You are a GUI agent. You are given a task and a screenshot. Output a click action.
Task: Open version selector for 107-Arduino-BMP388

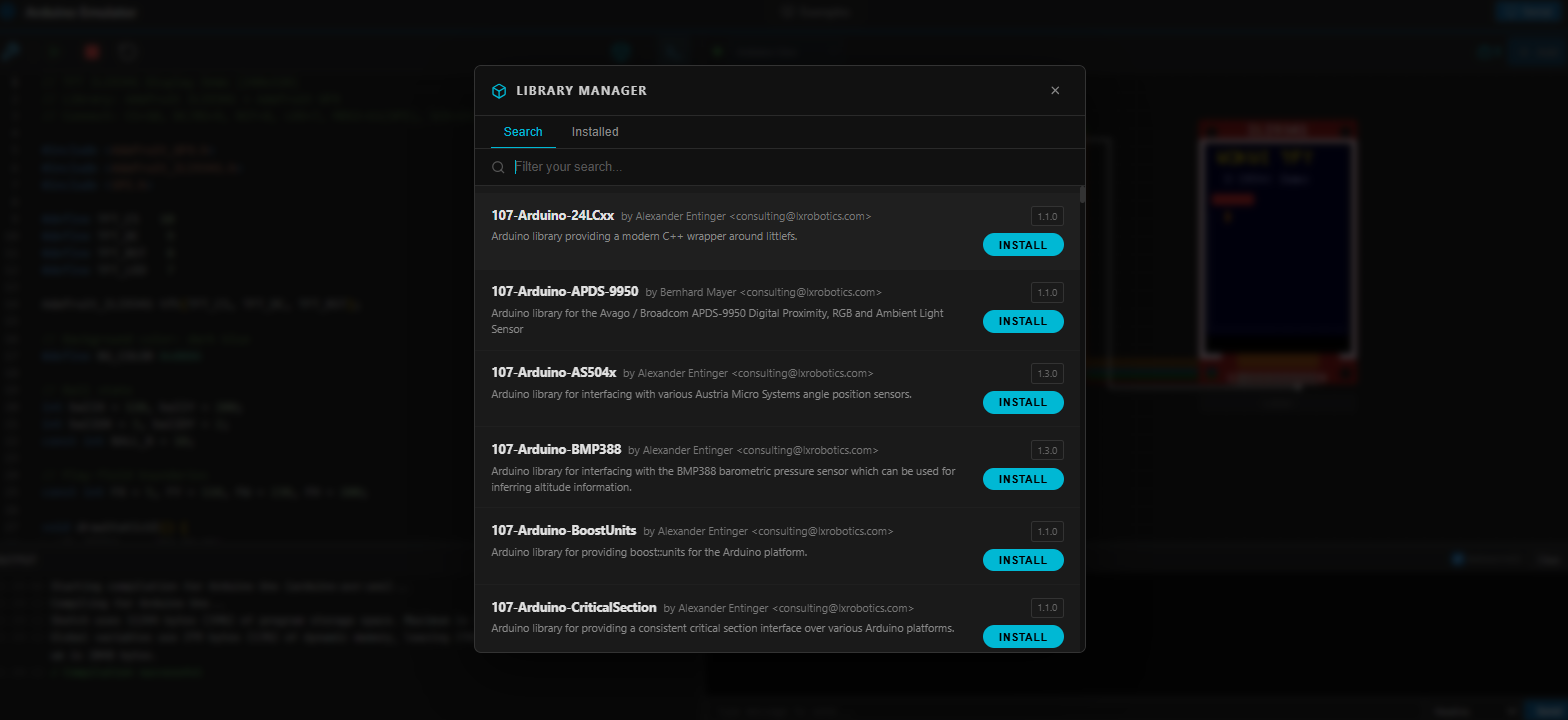pos(1047,450)
